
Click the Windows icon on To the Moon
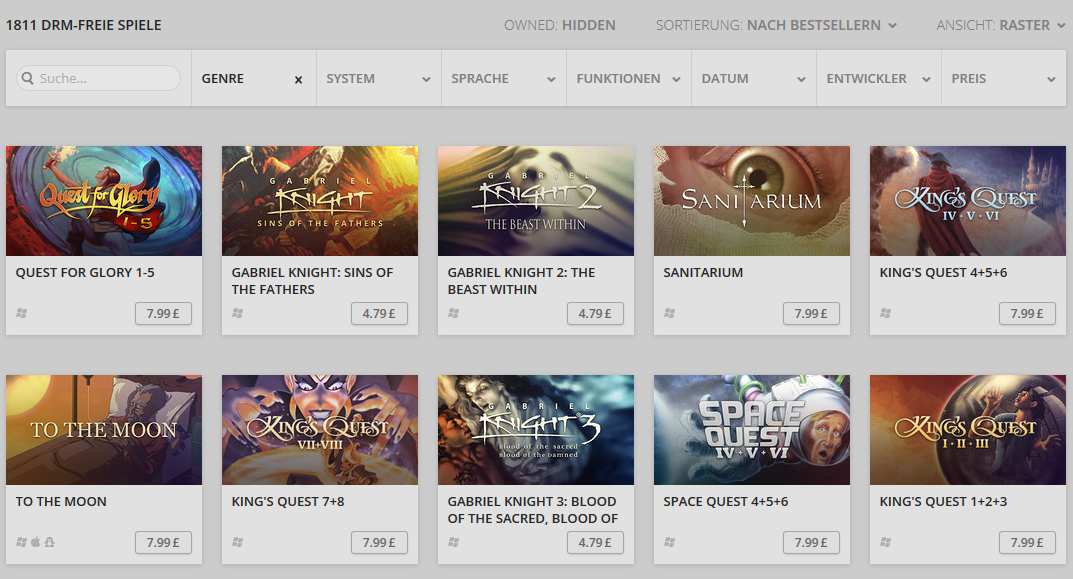pyautogui.click(x=22, y=542)
